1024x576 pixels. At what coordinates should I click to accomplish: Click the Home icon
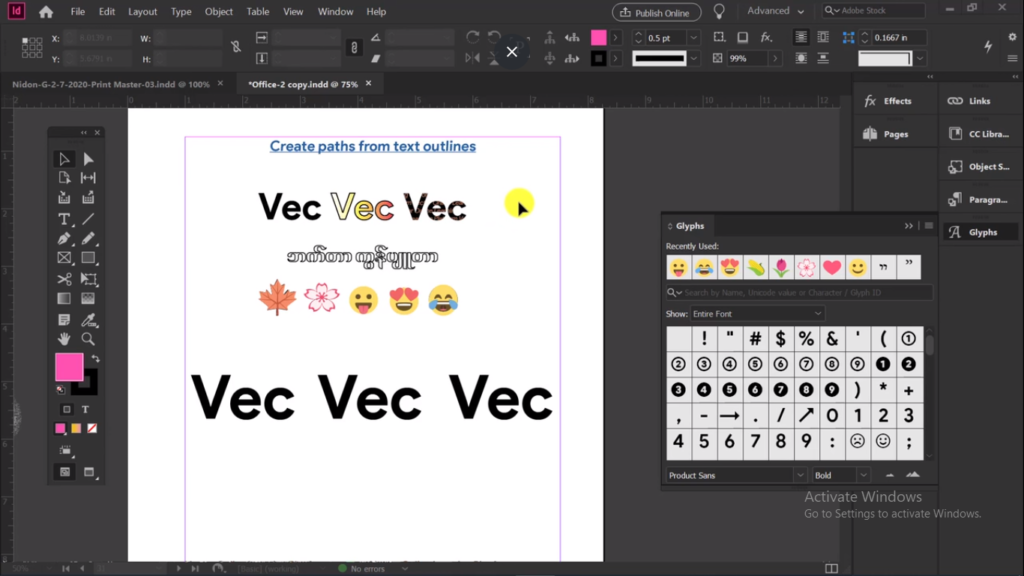point(46,12)
